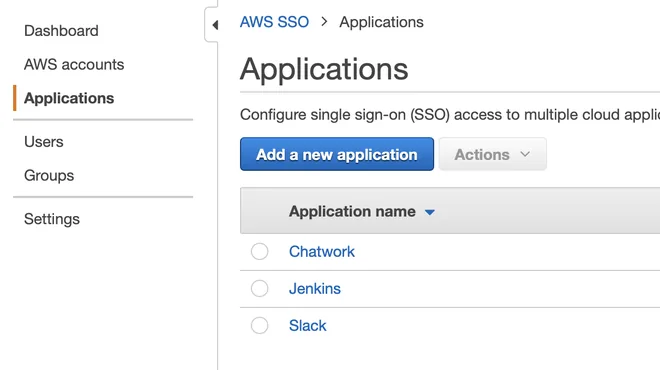660x370 pixels.
Task: Open the Users section
Action: pyautogui.click(x=44, y=142)
